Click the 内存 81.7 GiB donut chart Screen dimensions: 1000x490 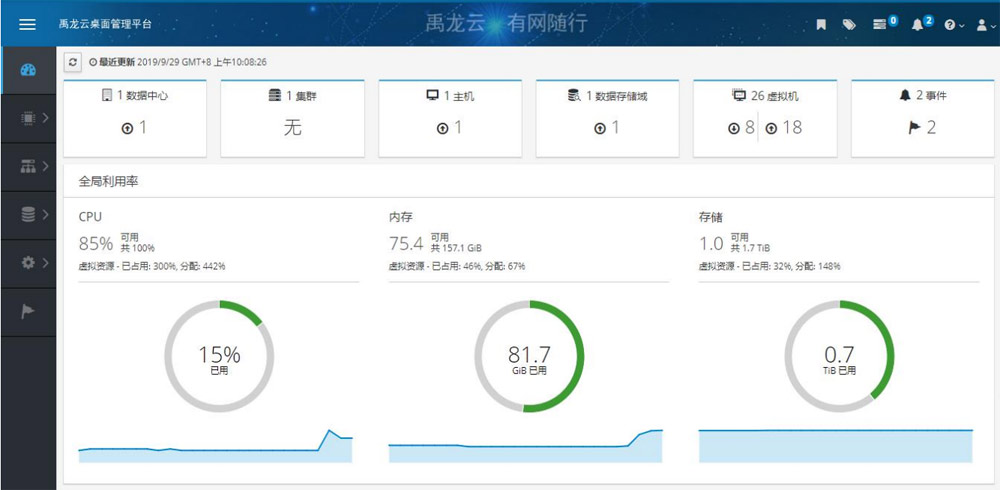[529, 357]
